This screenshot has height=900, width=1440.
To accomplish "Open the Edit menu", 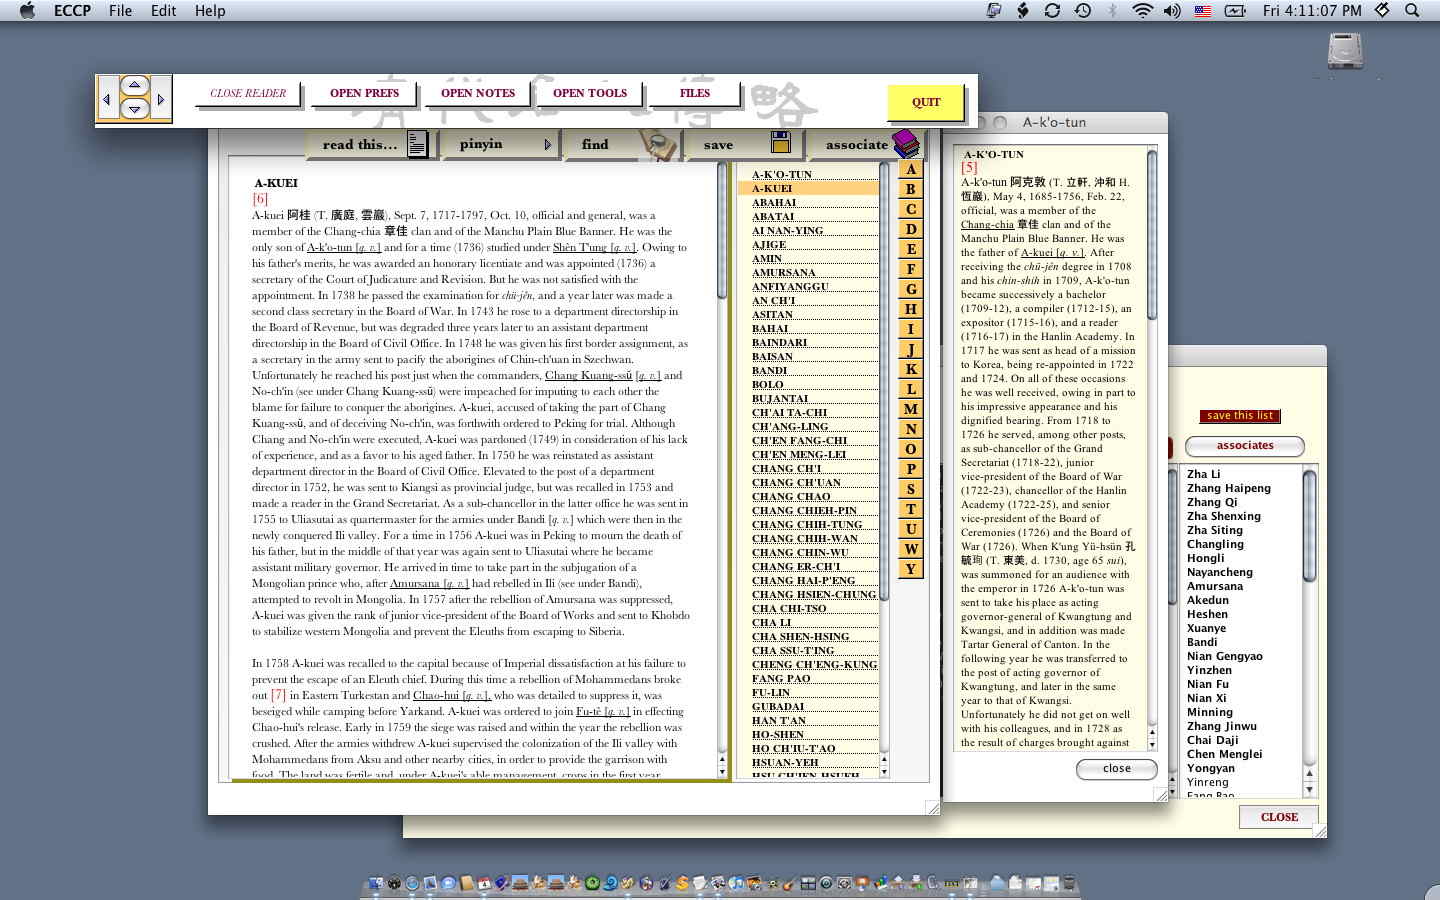I will click(163, 10).
